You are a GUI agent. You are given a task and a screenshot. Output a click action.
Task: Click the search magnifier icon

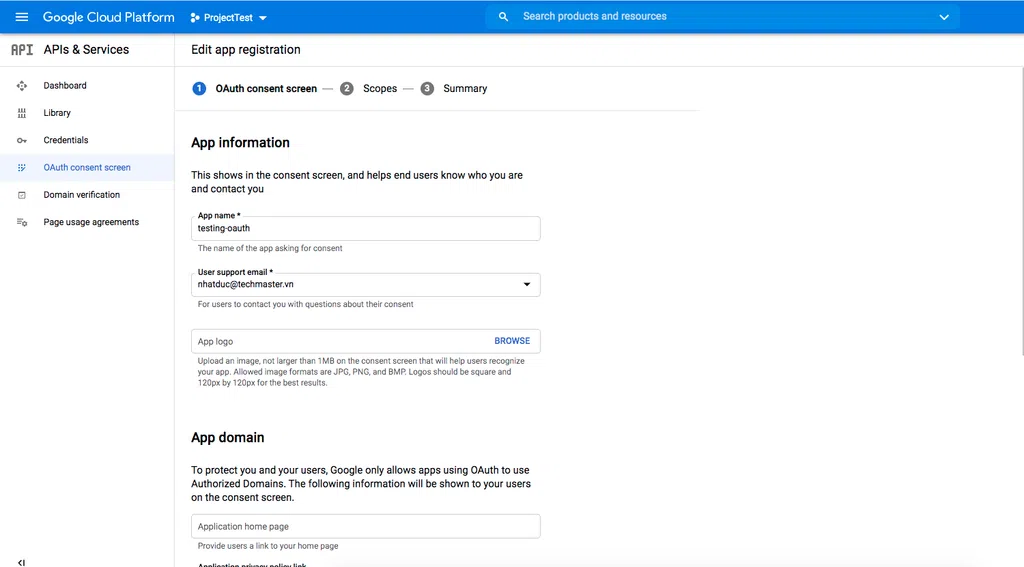point(503,17)
